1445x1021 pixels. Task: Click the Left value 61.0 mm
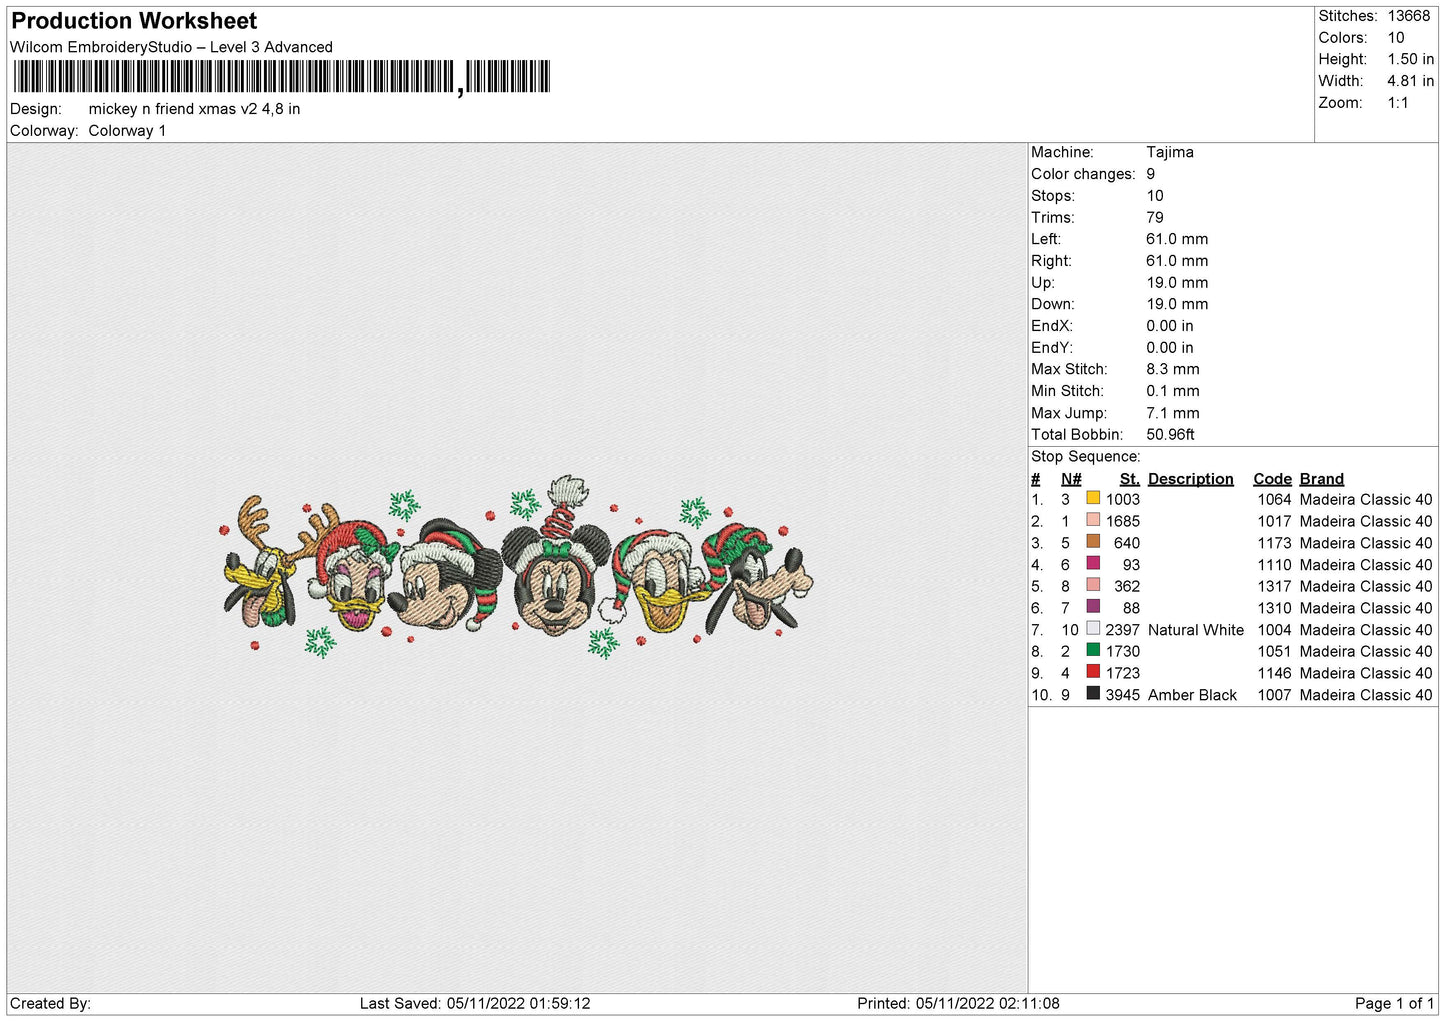tap(1177, 239)
